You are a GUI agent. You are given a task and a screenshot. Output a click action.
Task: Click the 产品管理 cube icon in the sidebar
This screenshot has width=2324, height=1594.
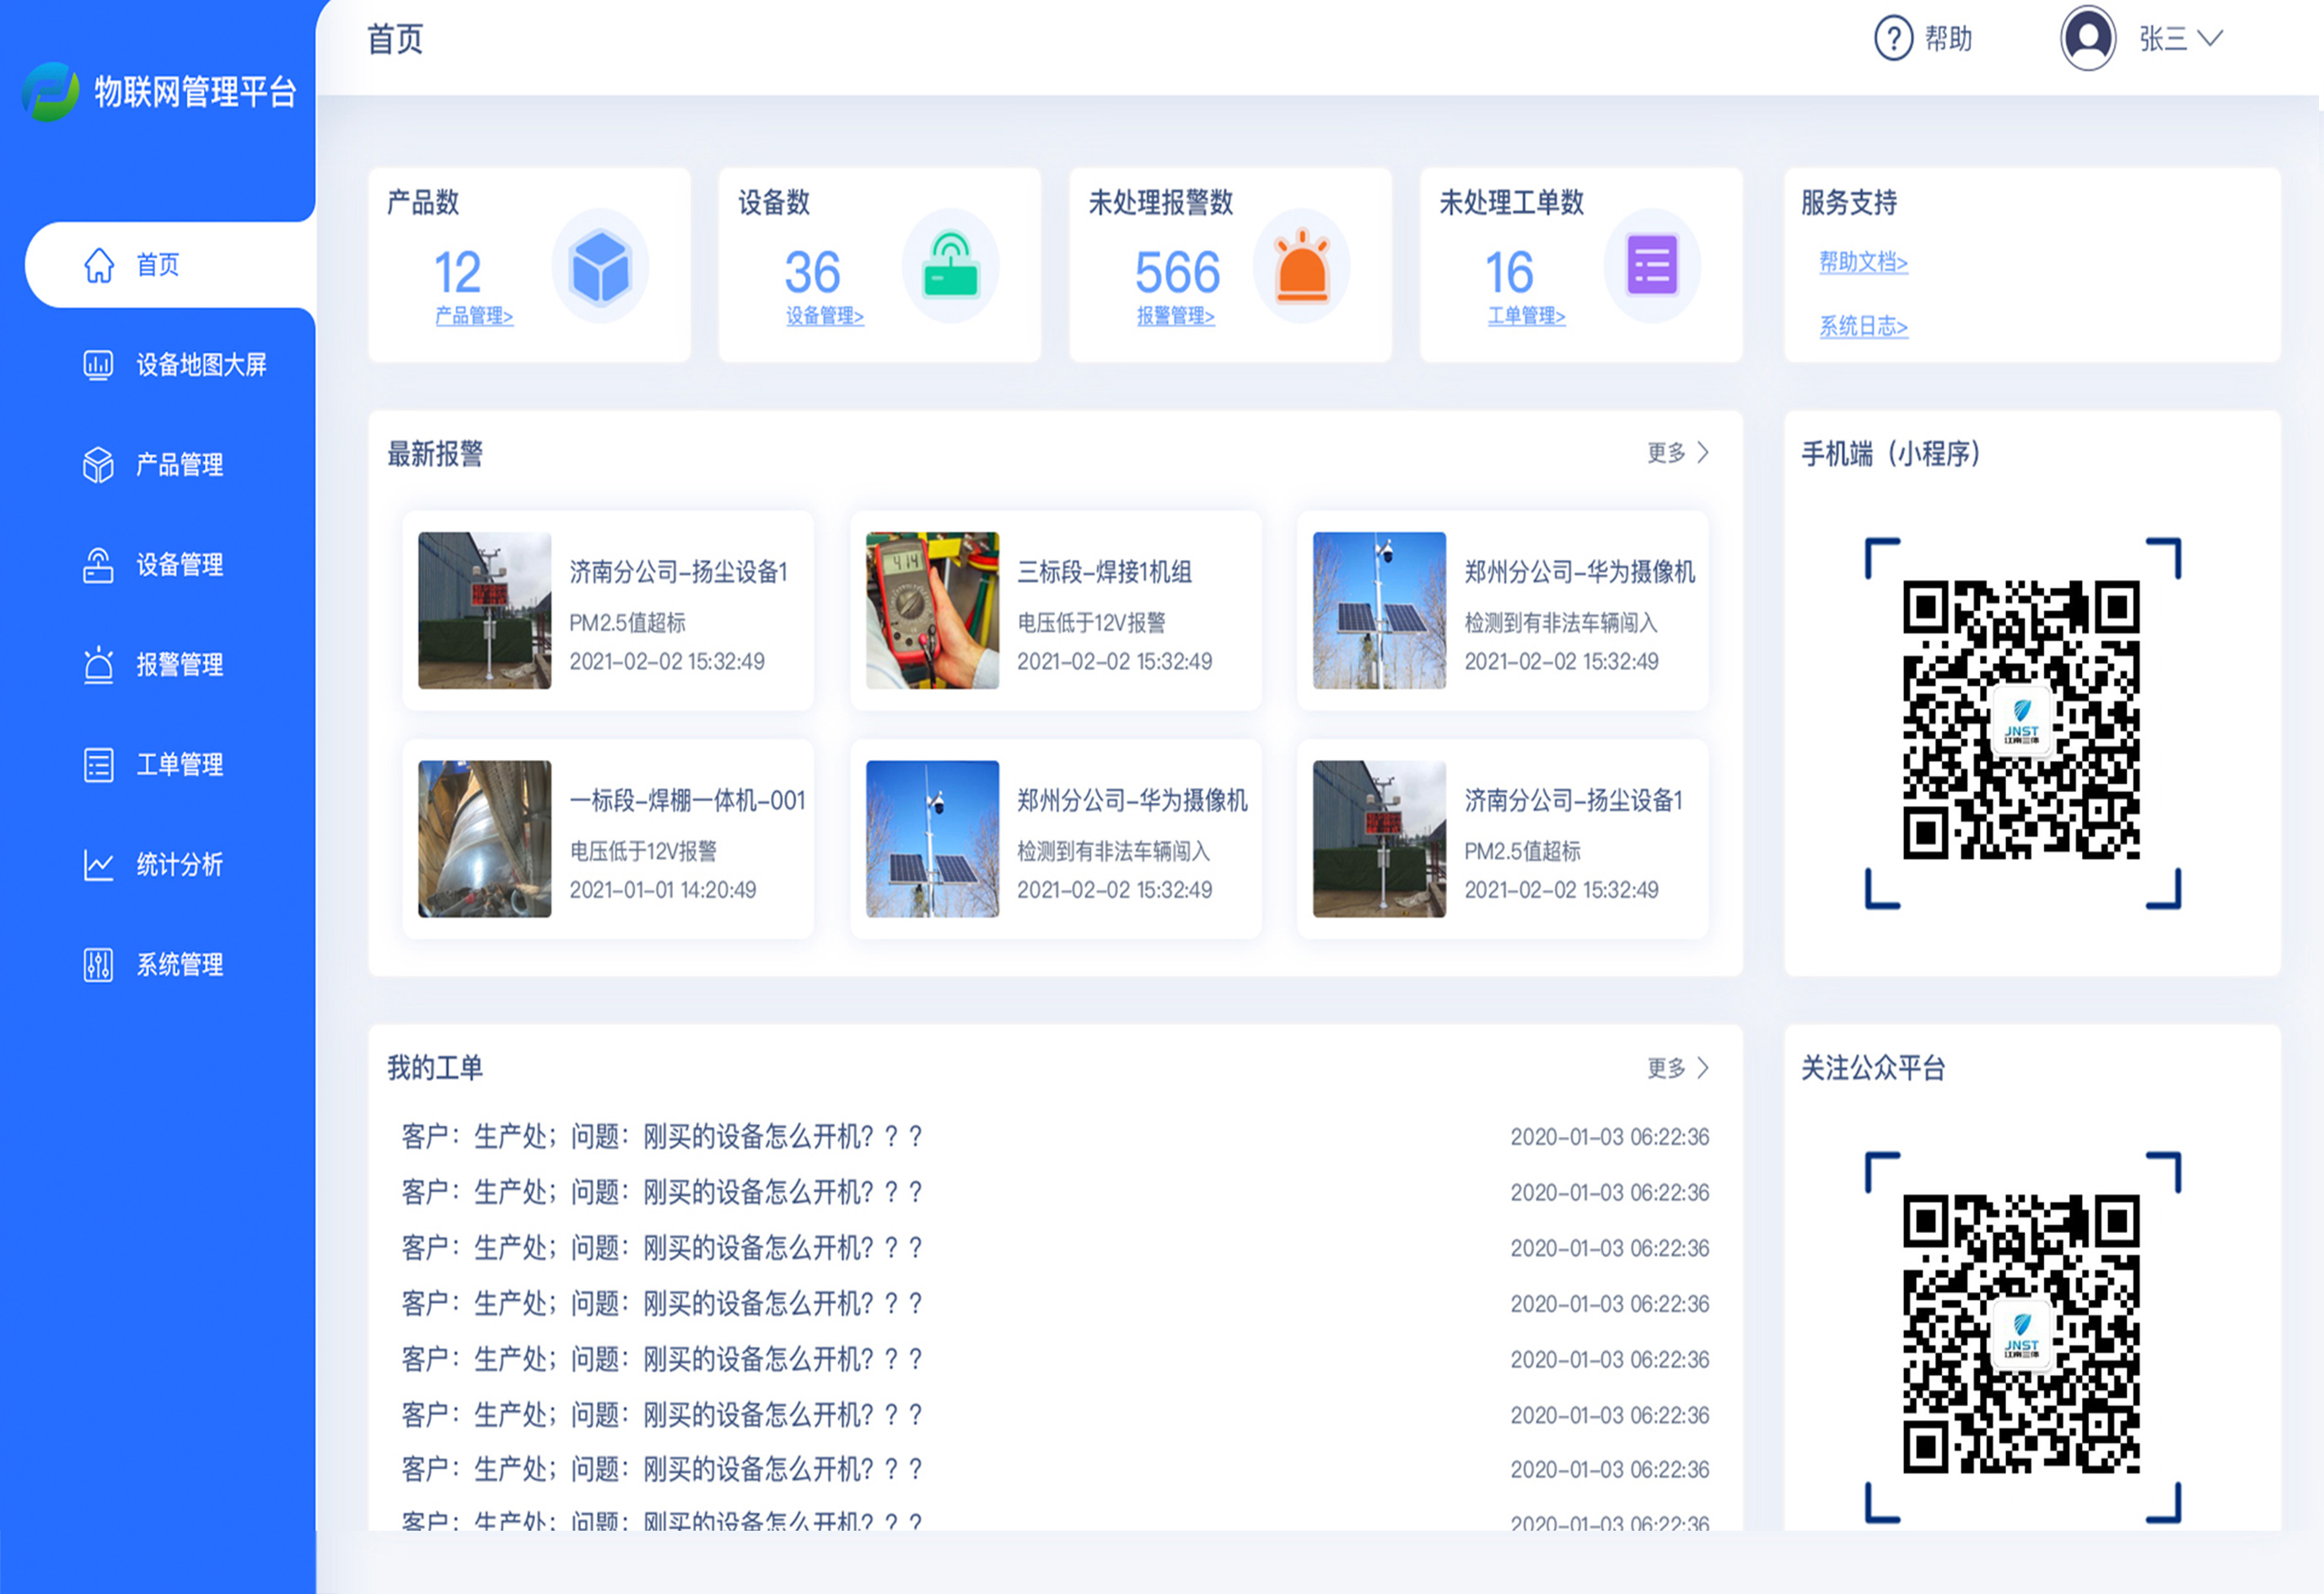click(x=98, y=465)
